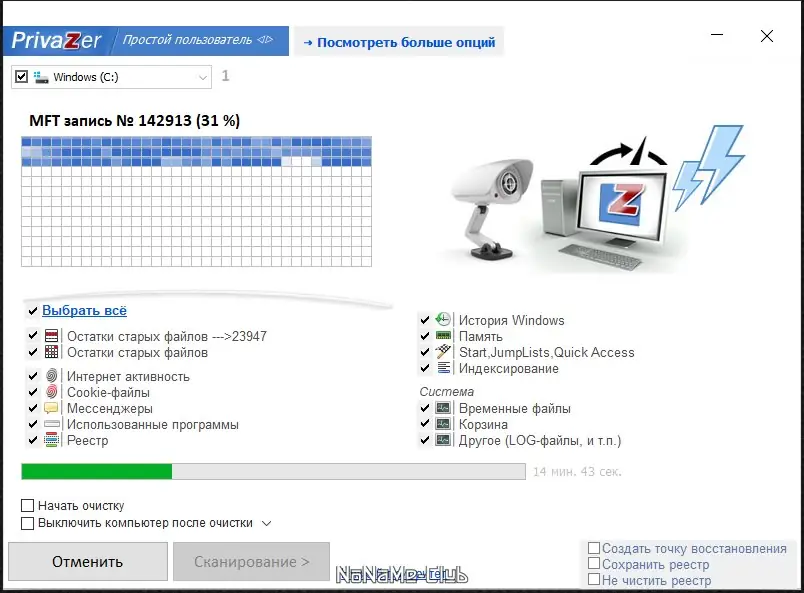Viewport: 804px width, 593px height.
Task: Uncheck Корзина checkmark
Action: coord(425,424)
